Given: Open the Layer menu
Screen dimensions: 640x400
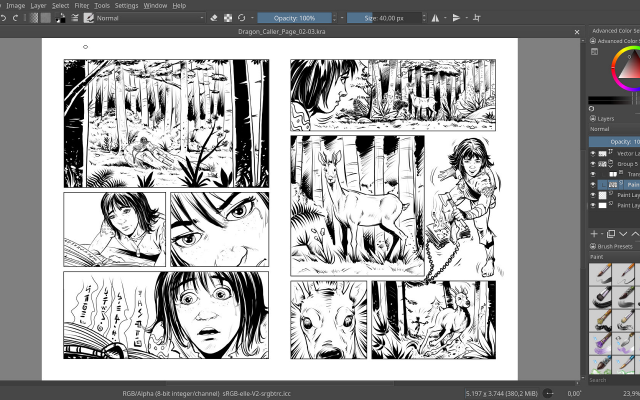Looking at the screenshot, I should [x=38, y=5].
